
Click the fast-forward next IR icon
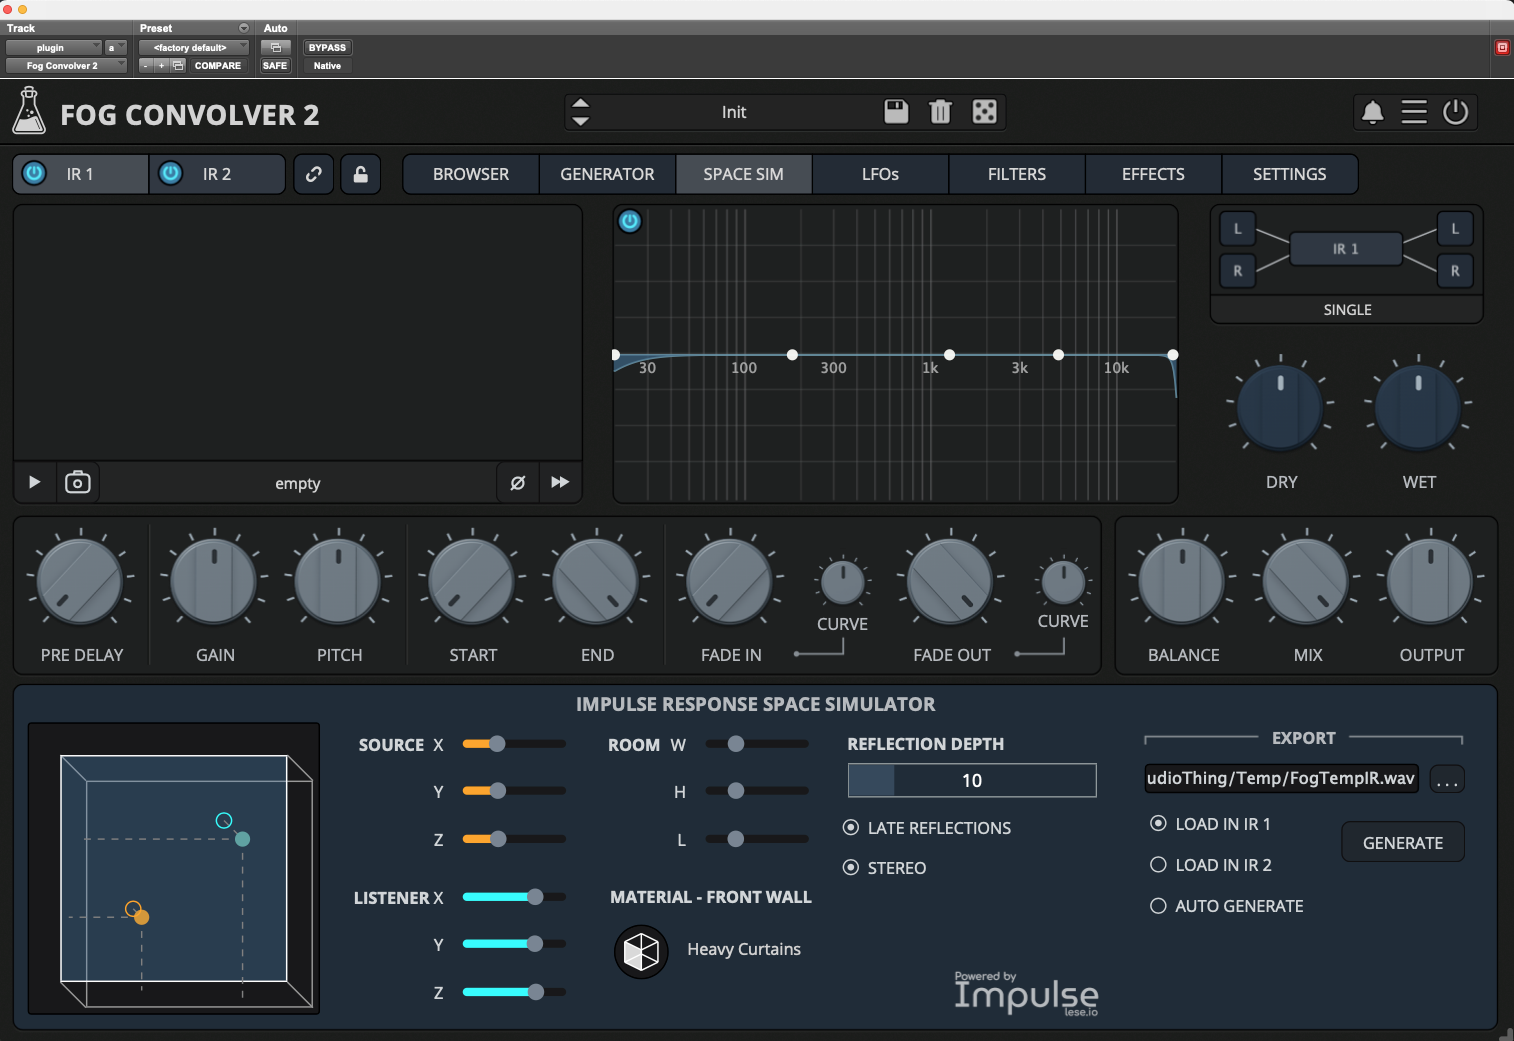point(560,482)
